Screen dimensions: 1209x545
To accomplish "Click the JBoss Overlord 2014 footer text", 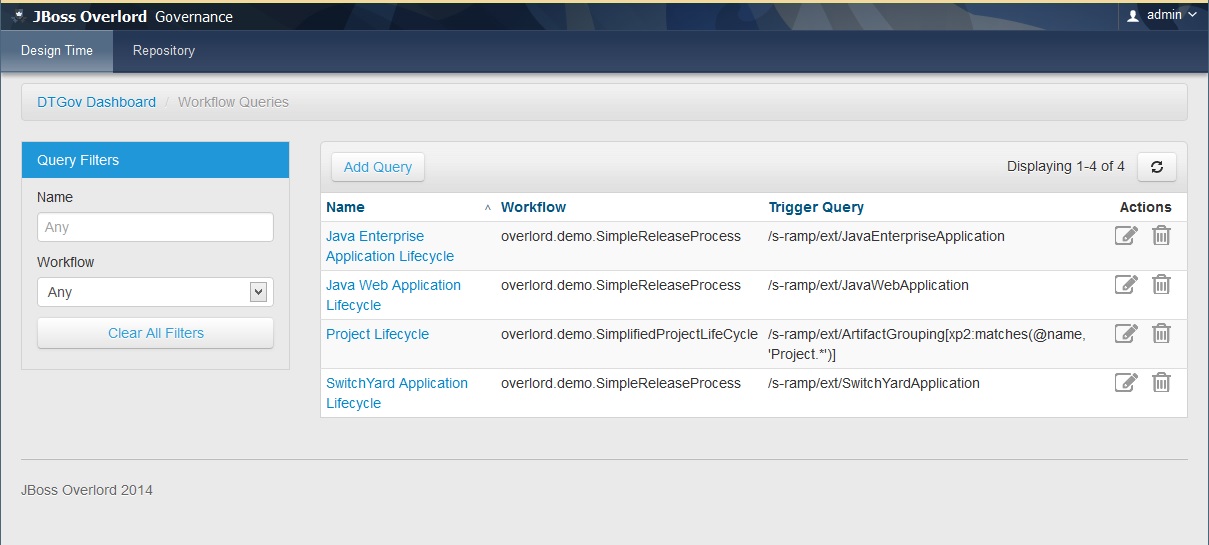I will tap(87, 490).
